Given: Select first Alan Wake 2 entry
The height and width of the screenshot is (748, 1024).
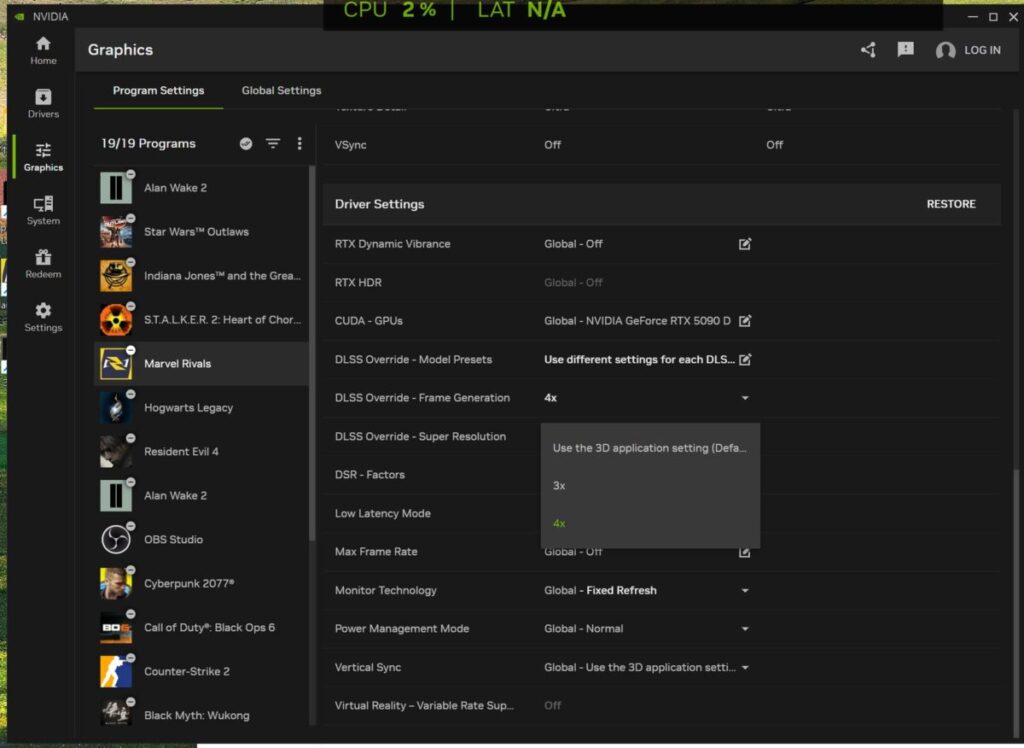Looking at the screenshot, I should click(x=201, y=188).
